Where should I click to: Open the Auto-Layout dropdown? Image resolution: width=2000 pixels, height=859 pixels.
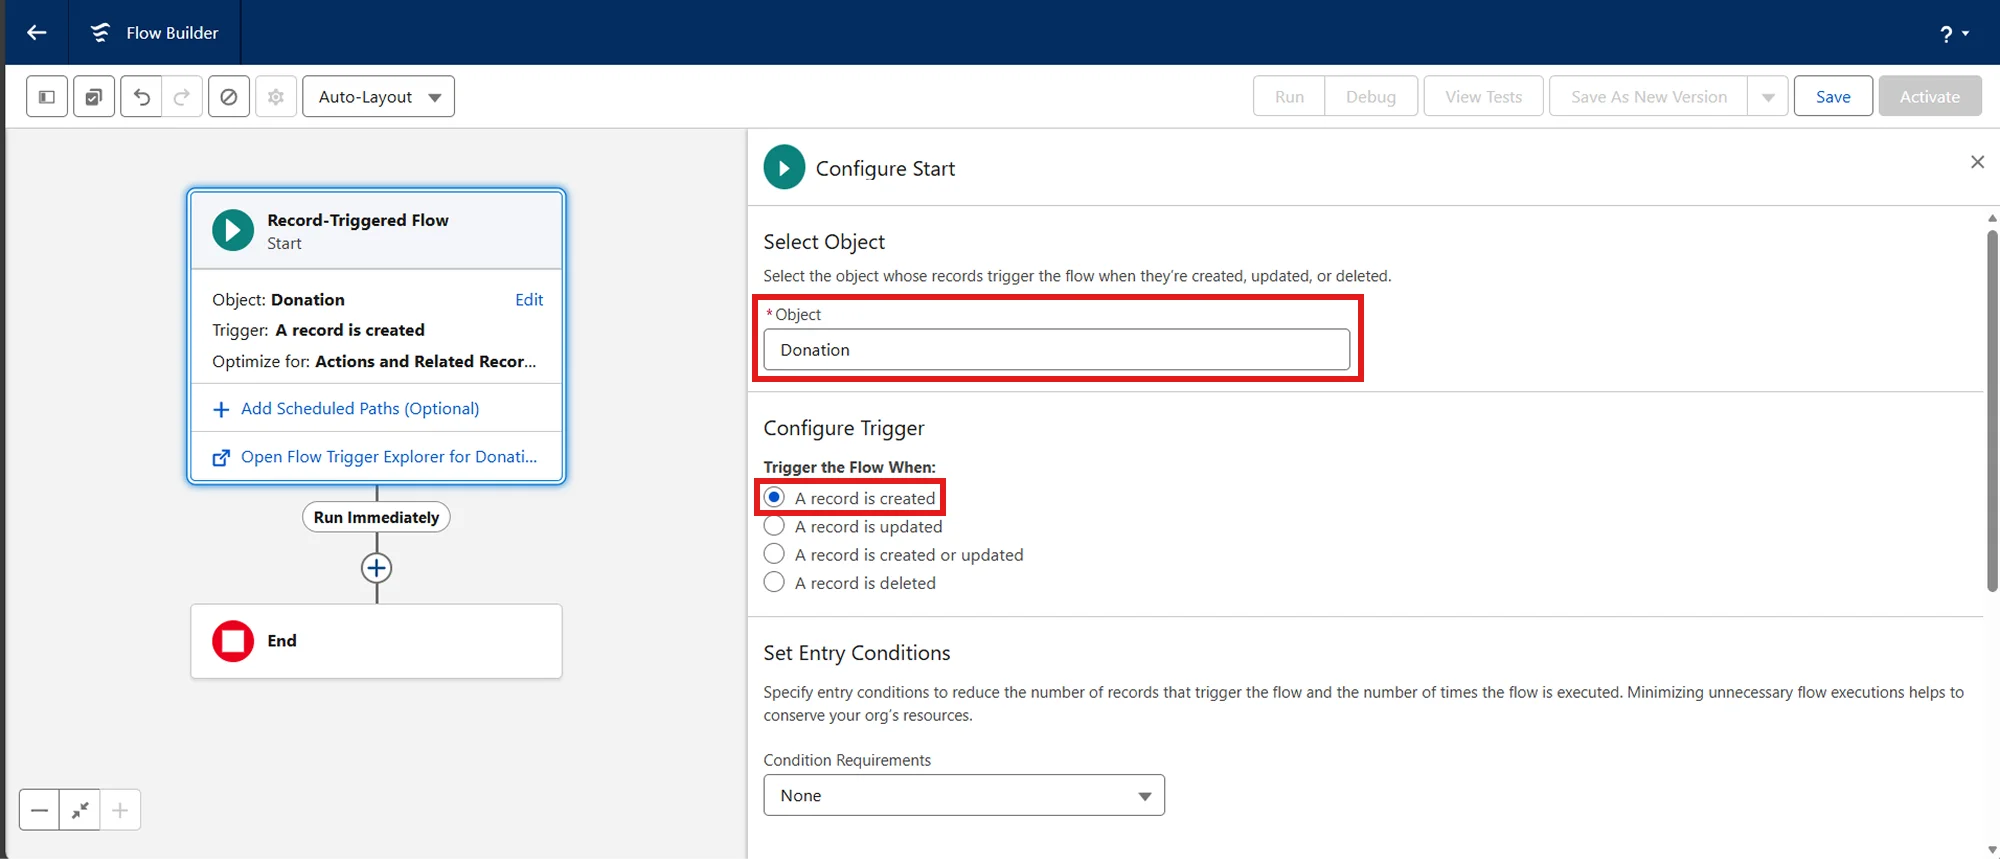(378, 97)
